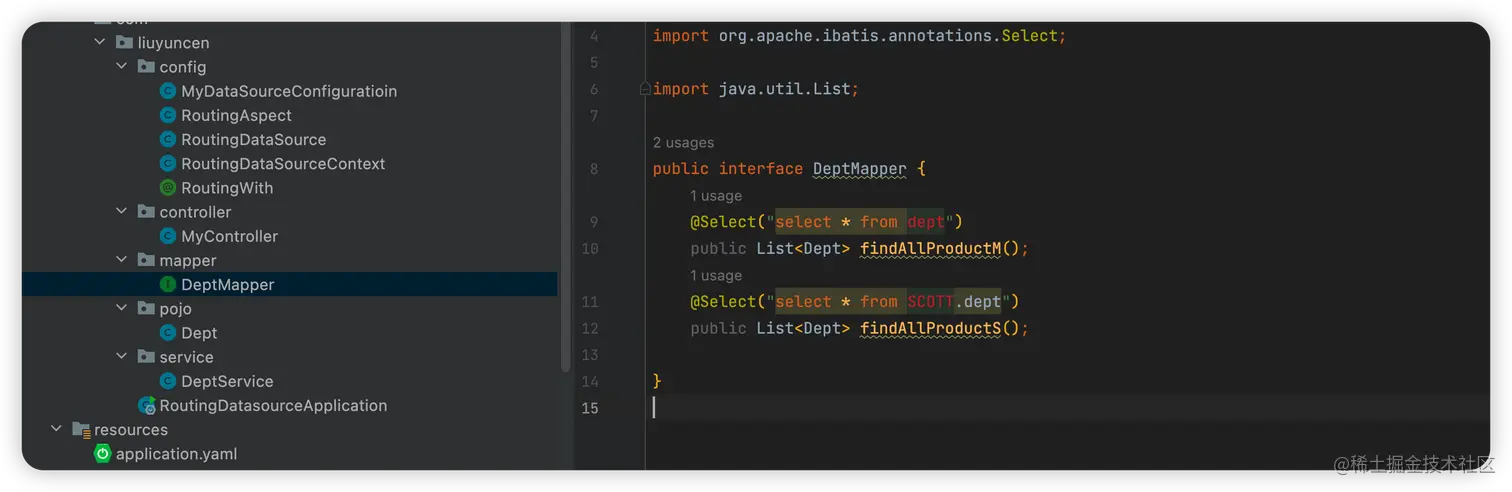Click the config package folder icon
Image resolution: width=1512 pixels, height=492 pixels.
pos(146,67)
